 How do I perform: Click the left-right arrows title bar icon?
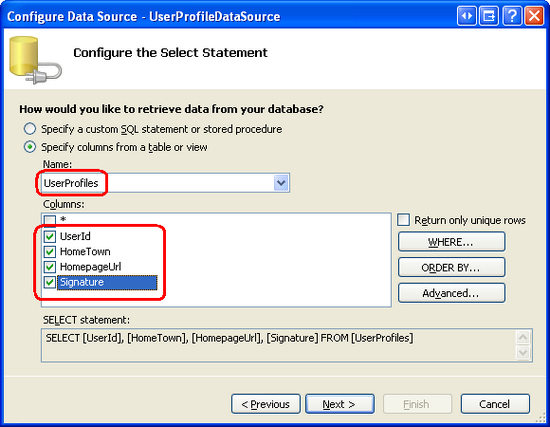467,16
